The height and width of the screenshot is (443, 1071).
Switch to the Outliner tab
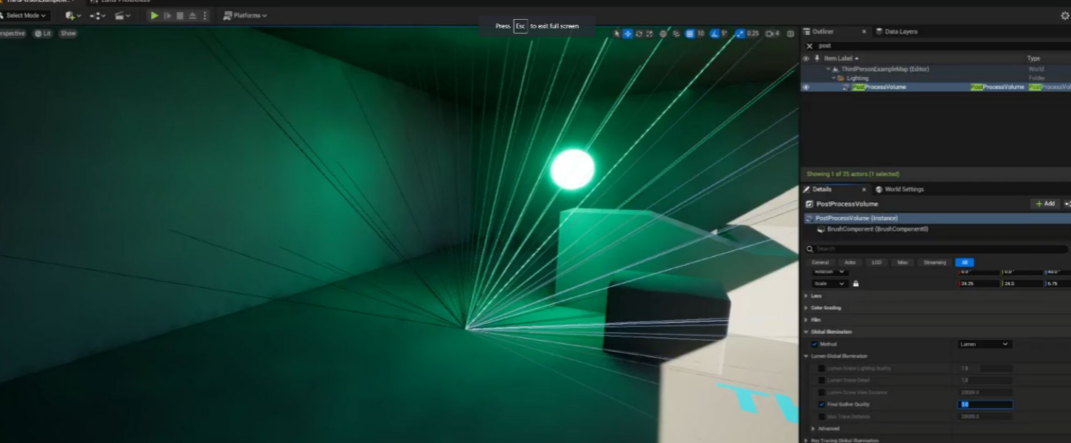pyautogui.click(x=823, y=31)
